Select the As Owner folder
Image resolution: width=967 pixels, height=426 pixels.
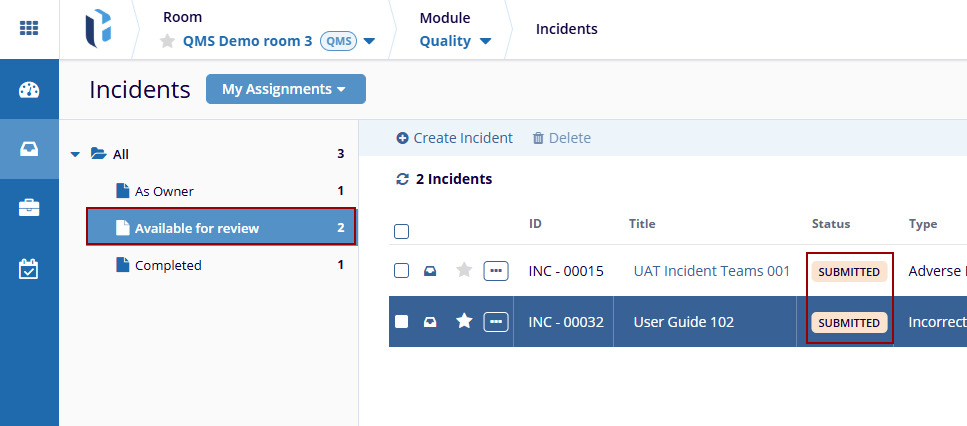click(x=164, y=191)
